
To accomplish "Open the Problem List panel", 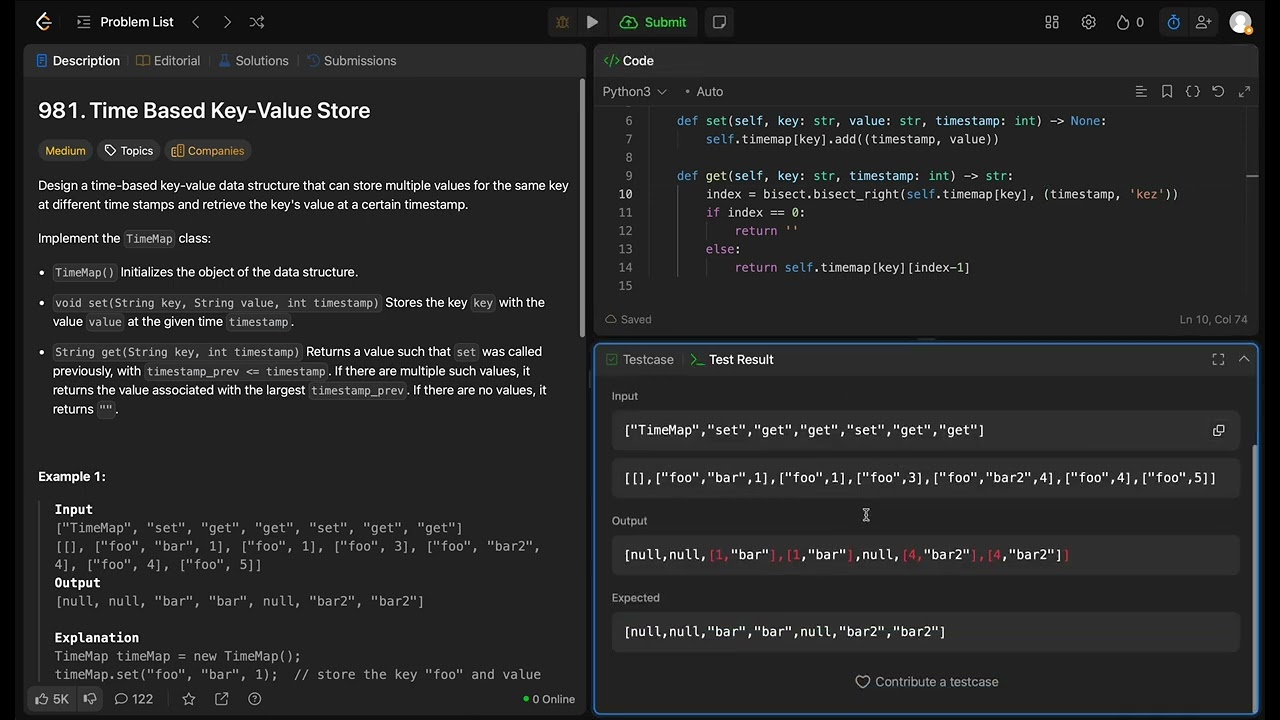I will [x=125, y=22].
